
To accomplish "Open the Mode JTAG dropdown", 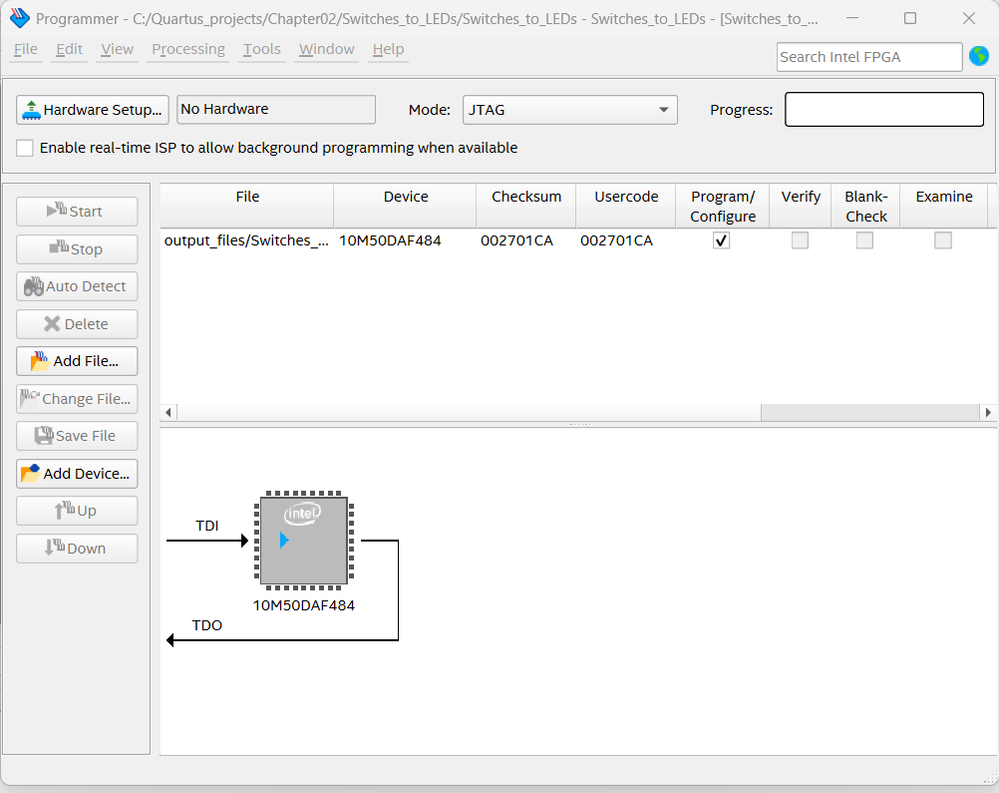I will [x=569, y=110].
